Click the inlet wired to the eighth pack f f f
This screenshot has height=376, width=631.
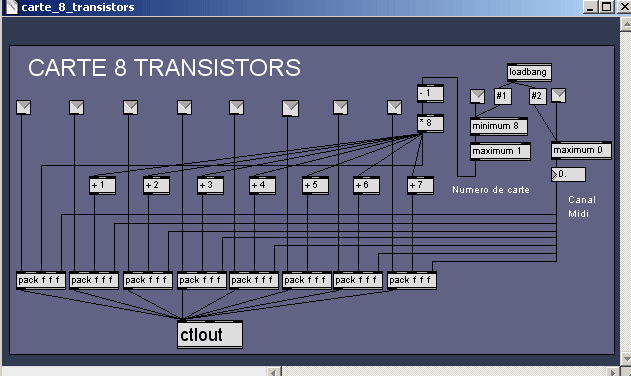pyautogui.click(x=394, y=107)
